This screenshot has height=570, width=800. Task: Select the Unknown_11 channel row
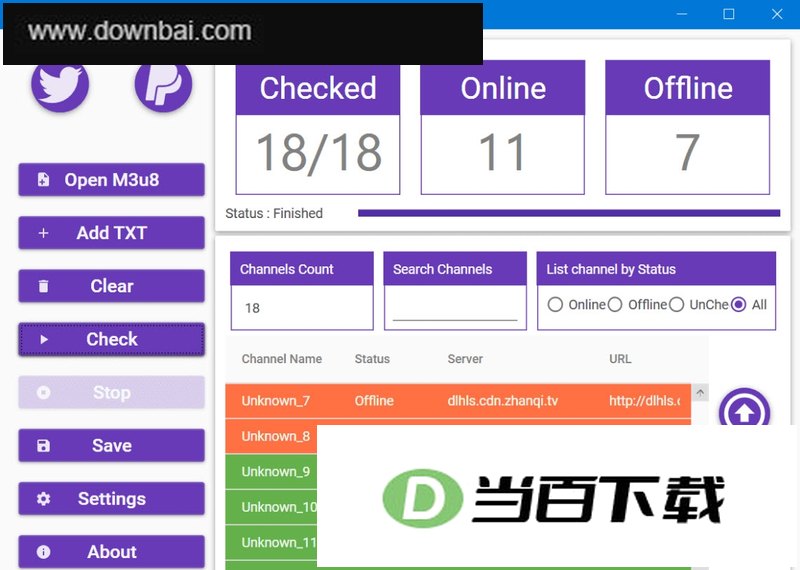coord(271,542)
